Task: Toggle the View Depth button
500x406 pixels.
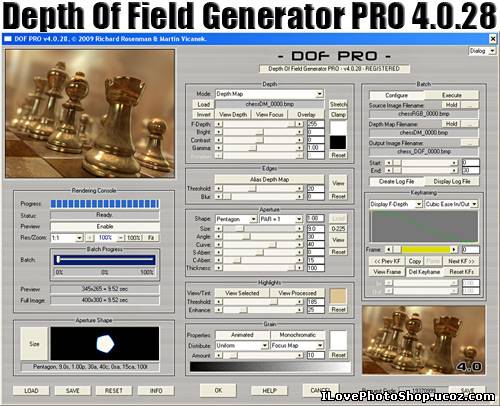Action: click(233, 114)
